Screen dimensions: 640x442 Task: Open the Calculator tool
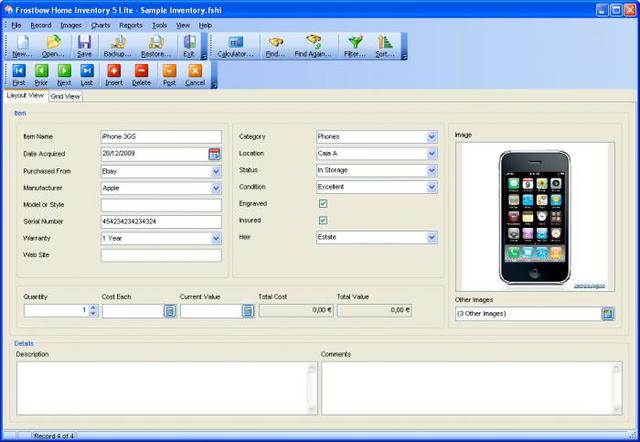point(236,46)
